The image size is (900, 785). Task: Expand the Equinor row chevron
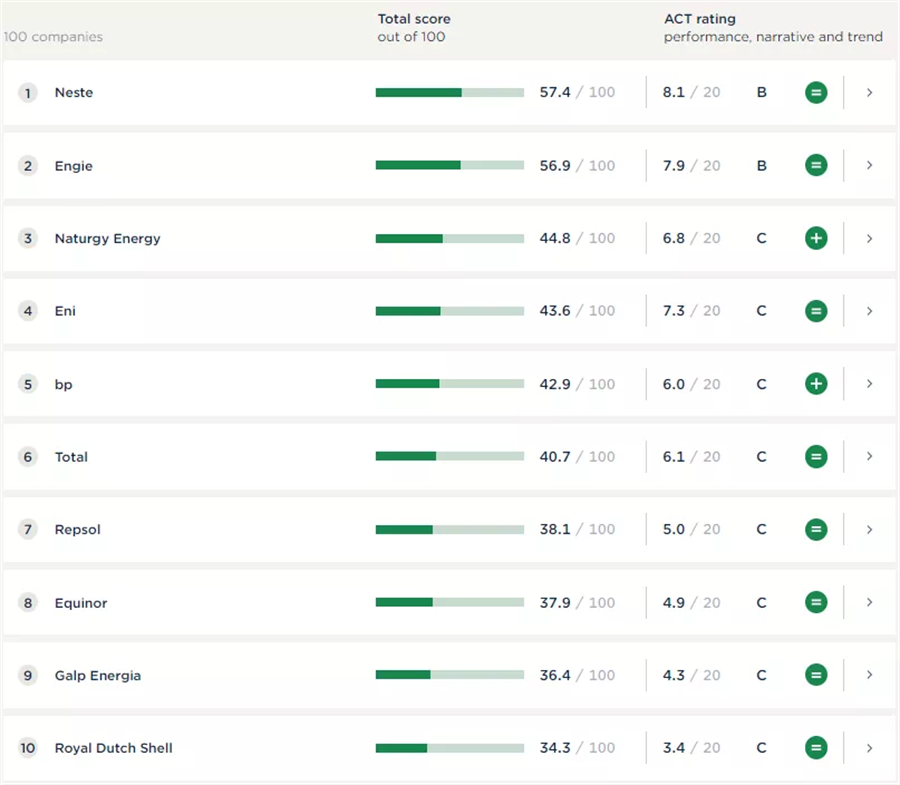click(869, 602)
